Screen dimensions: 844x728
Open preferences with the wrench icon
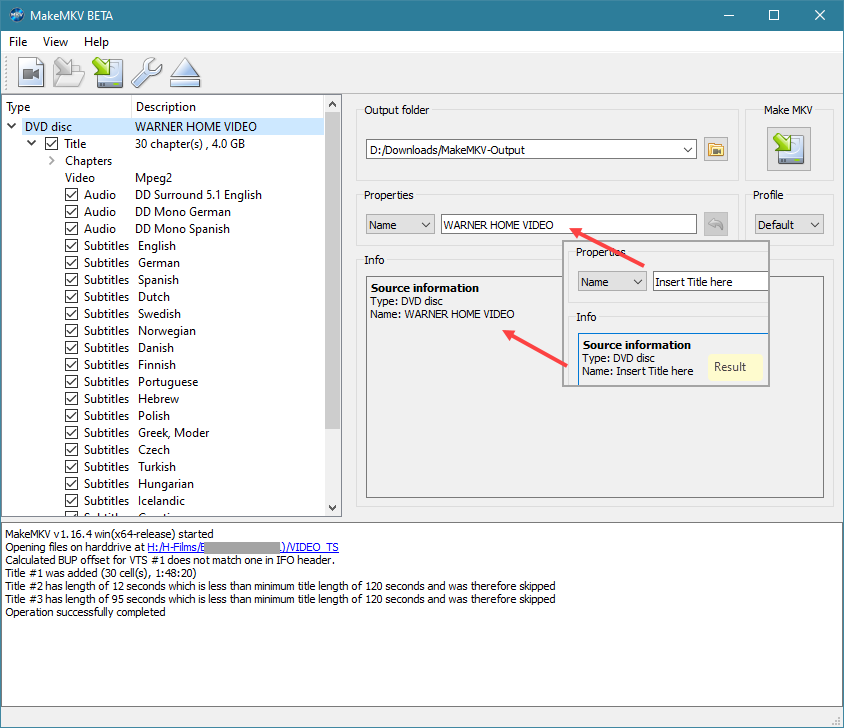point(146,72)
